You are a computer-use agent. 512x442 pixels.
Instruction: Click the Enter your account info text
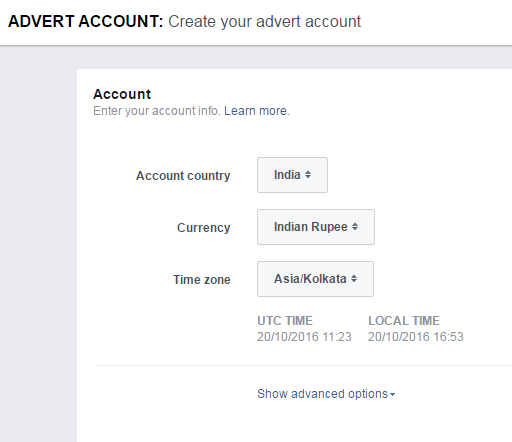coord(157,111)
